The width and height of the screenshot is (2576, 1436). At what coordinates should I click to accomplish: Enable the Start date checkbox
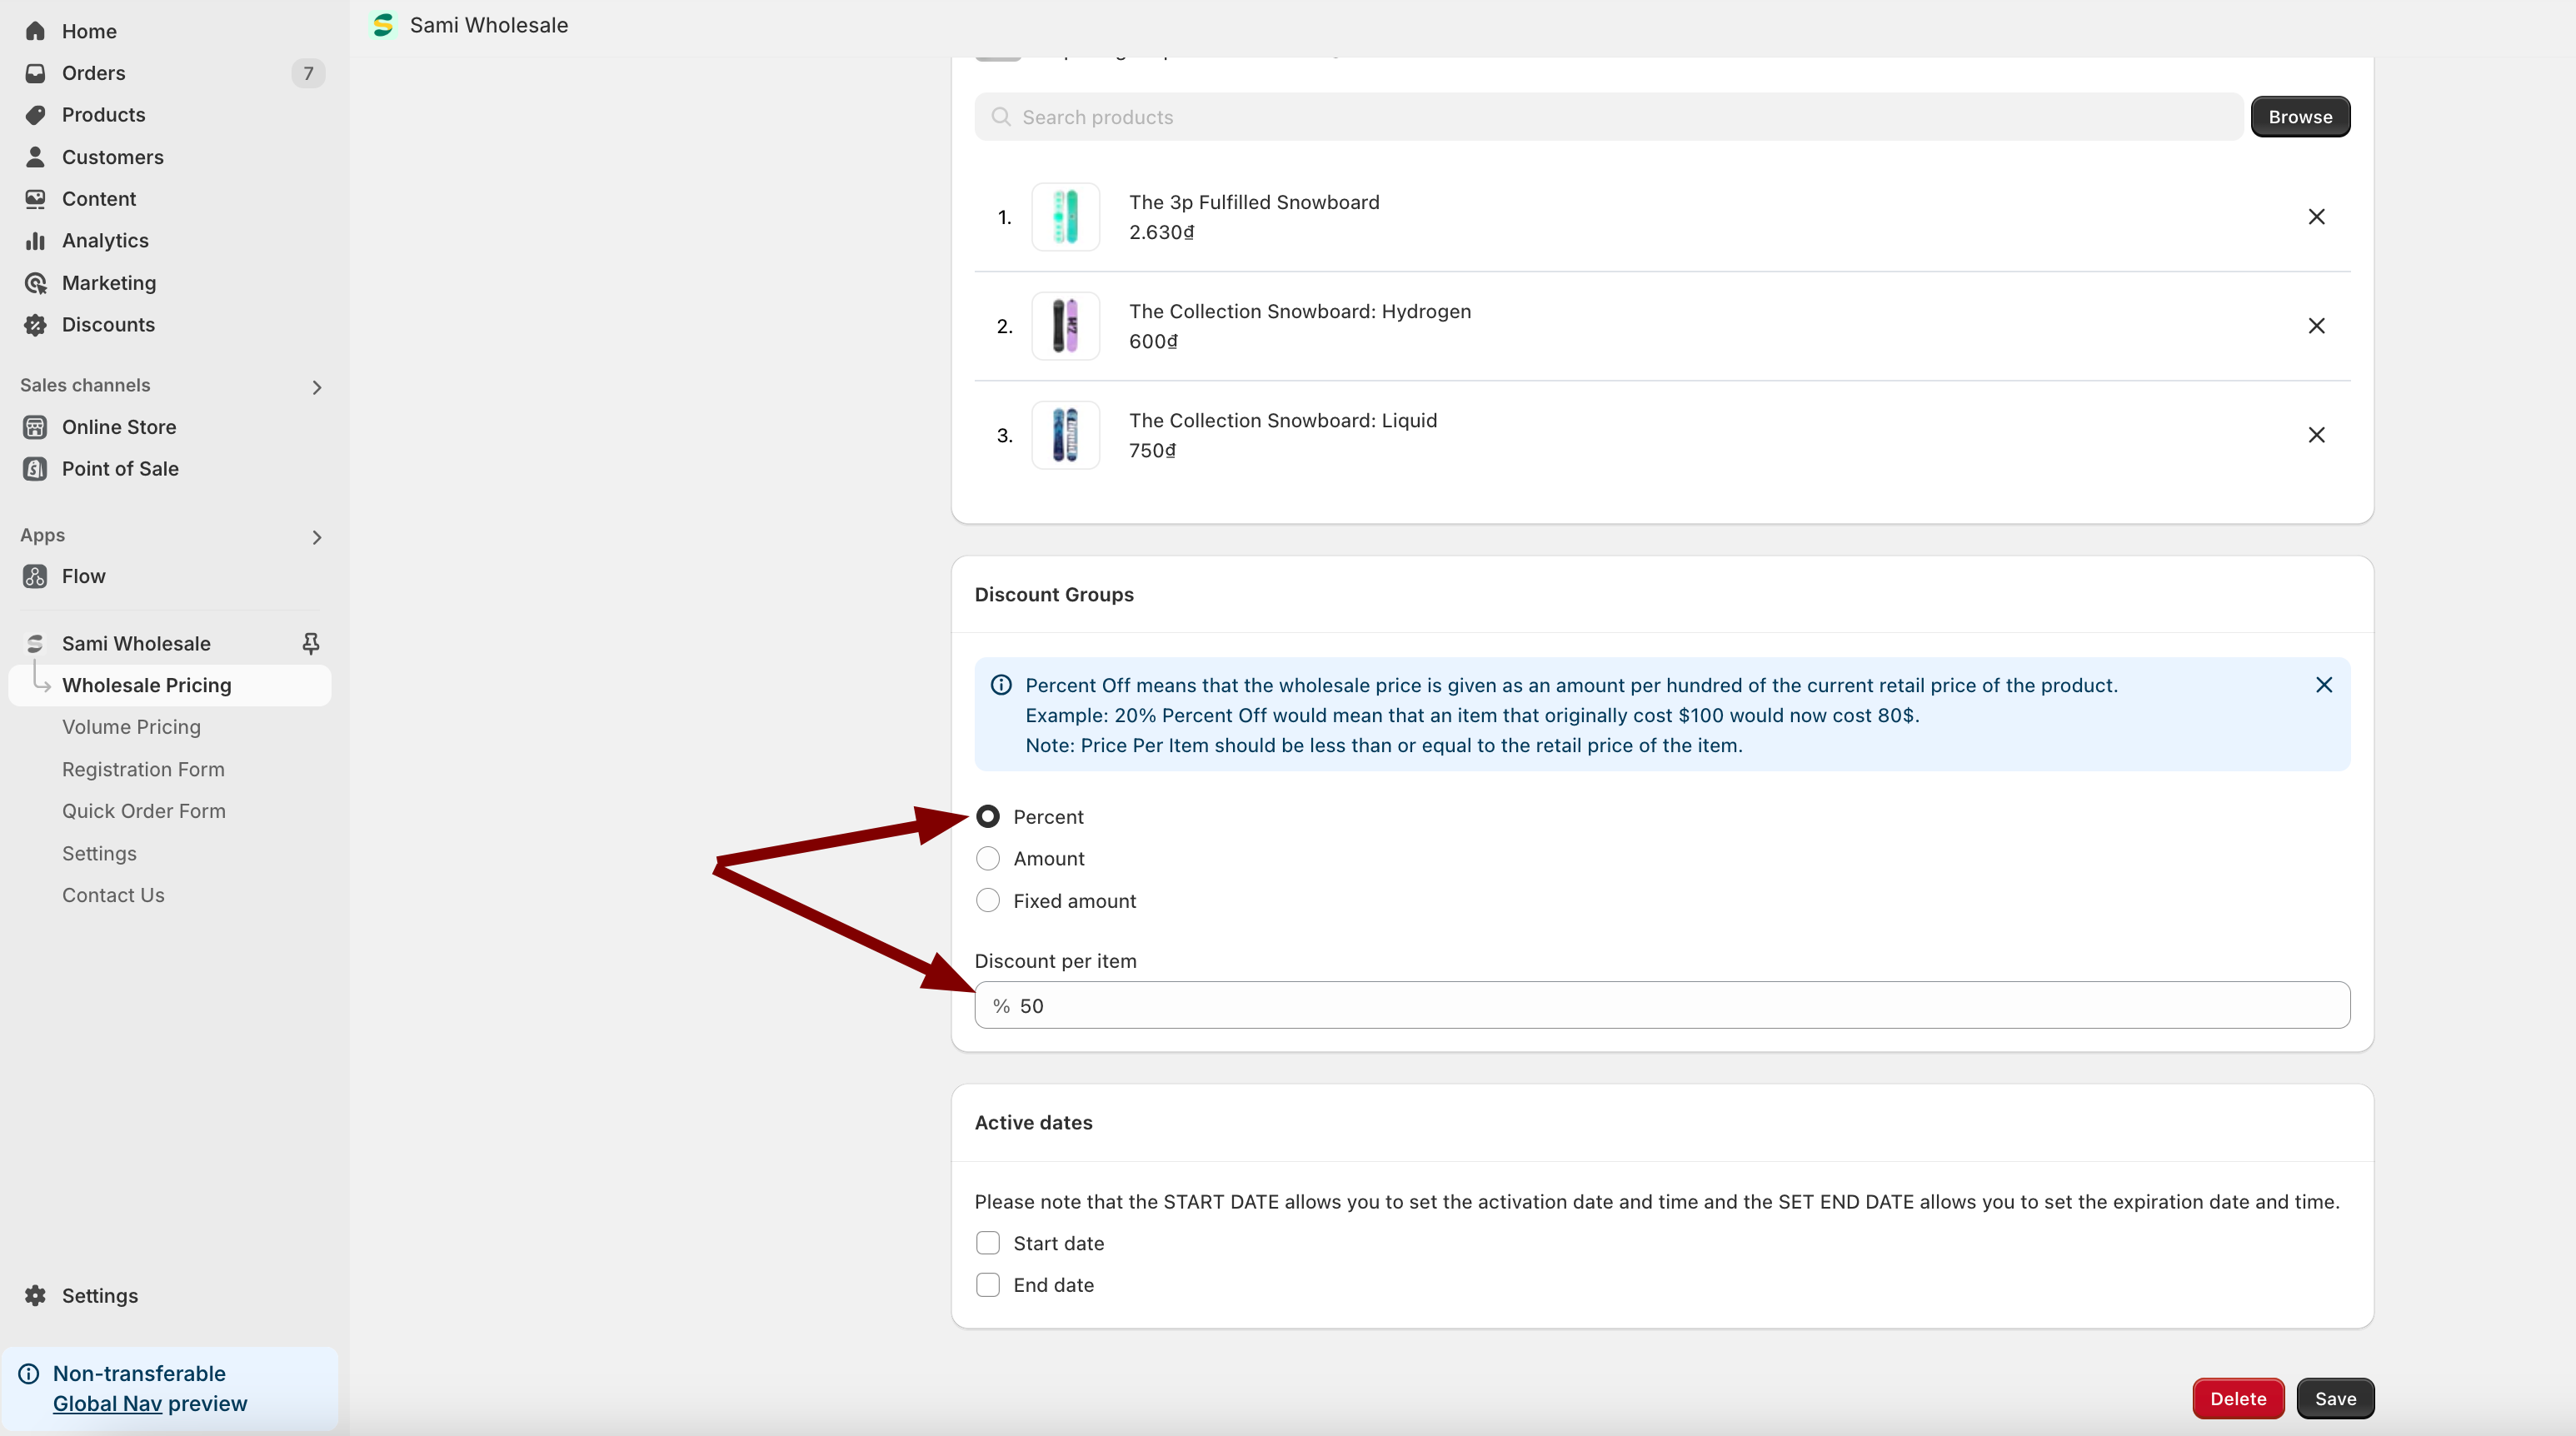tap(988, 1243)
